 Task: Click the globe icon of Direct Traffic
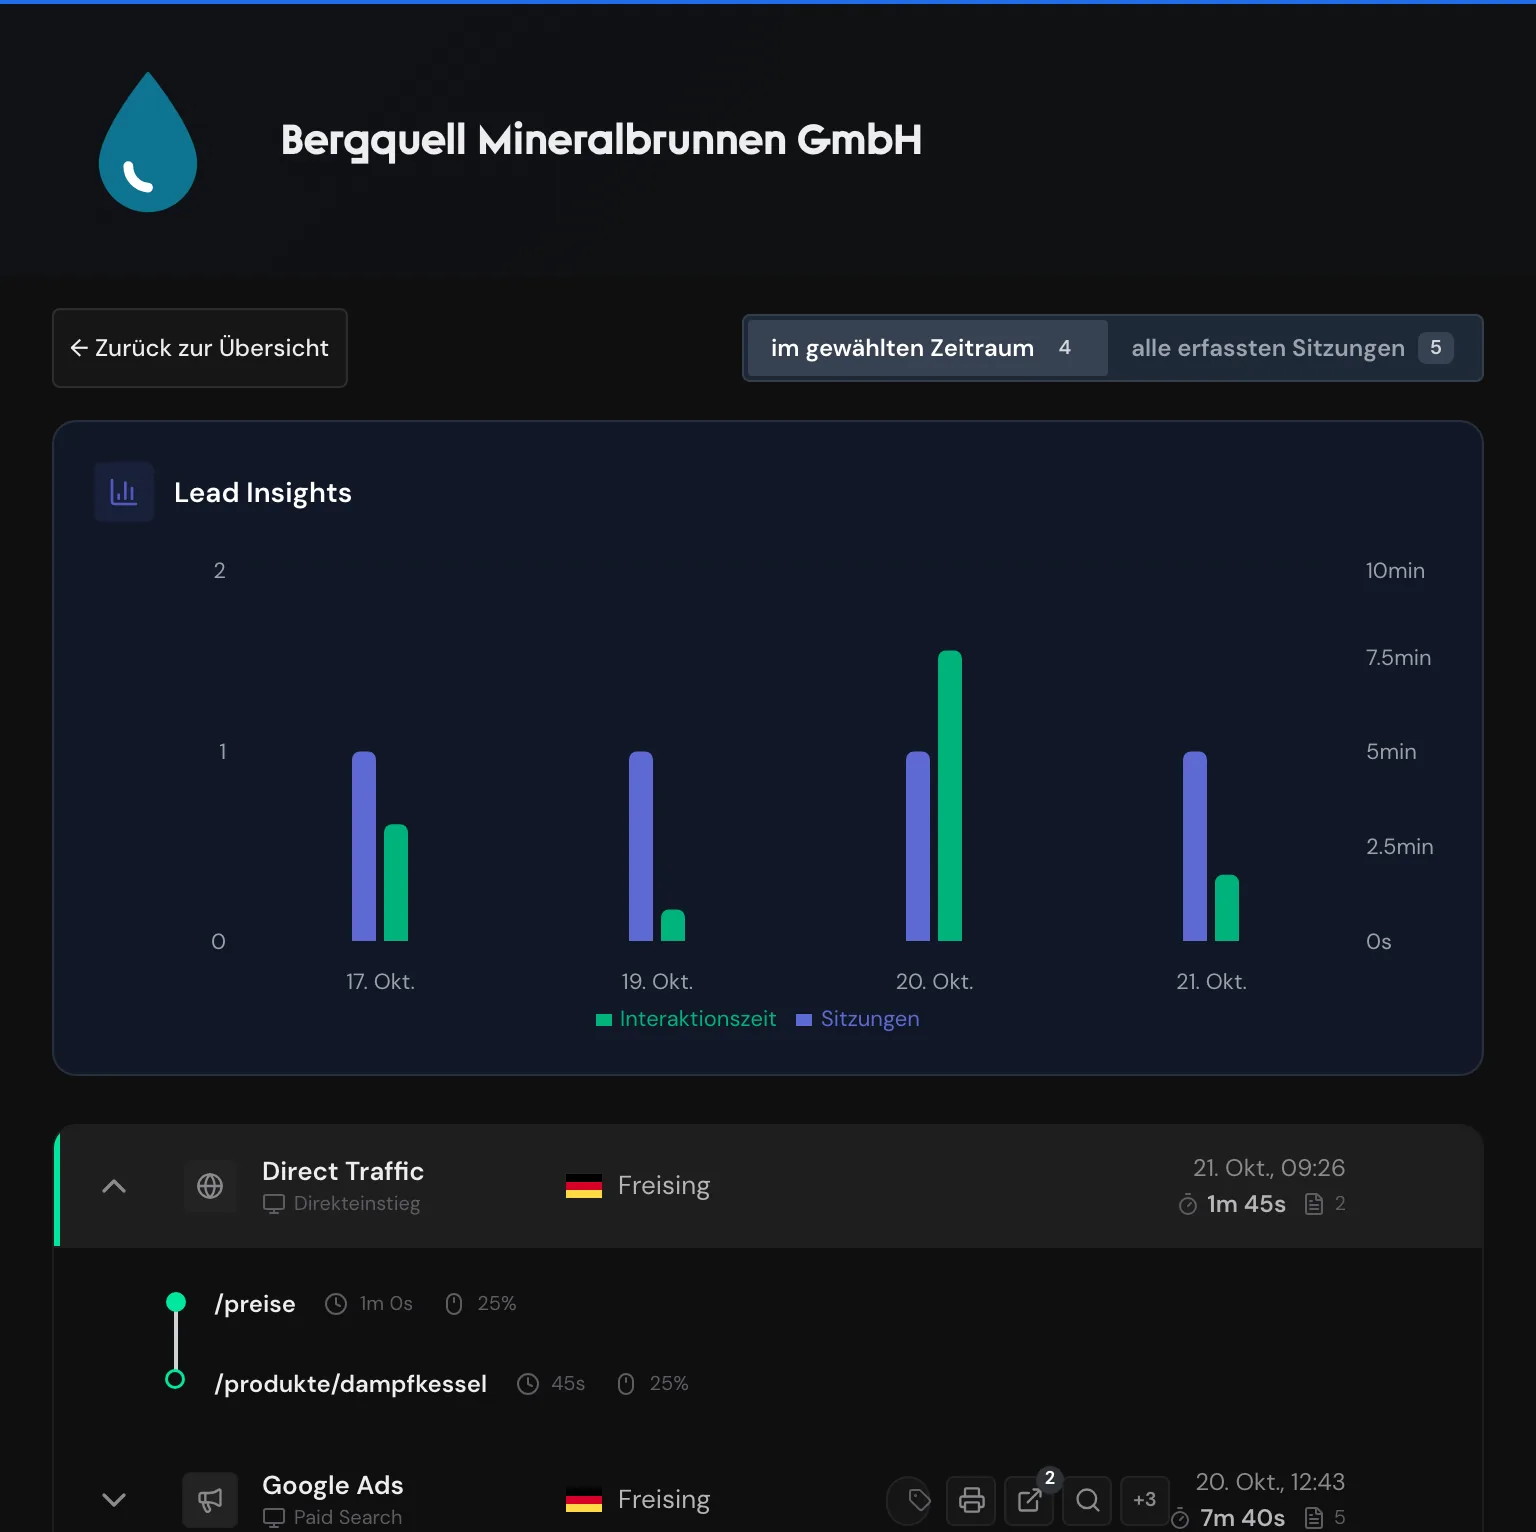coord(210,1186)
